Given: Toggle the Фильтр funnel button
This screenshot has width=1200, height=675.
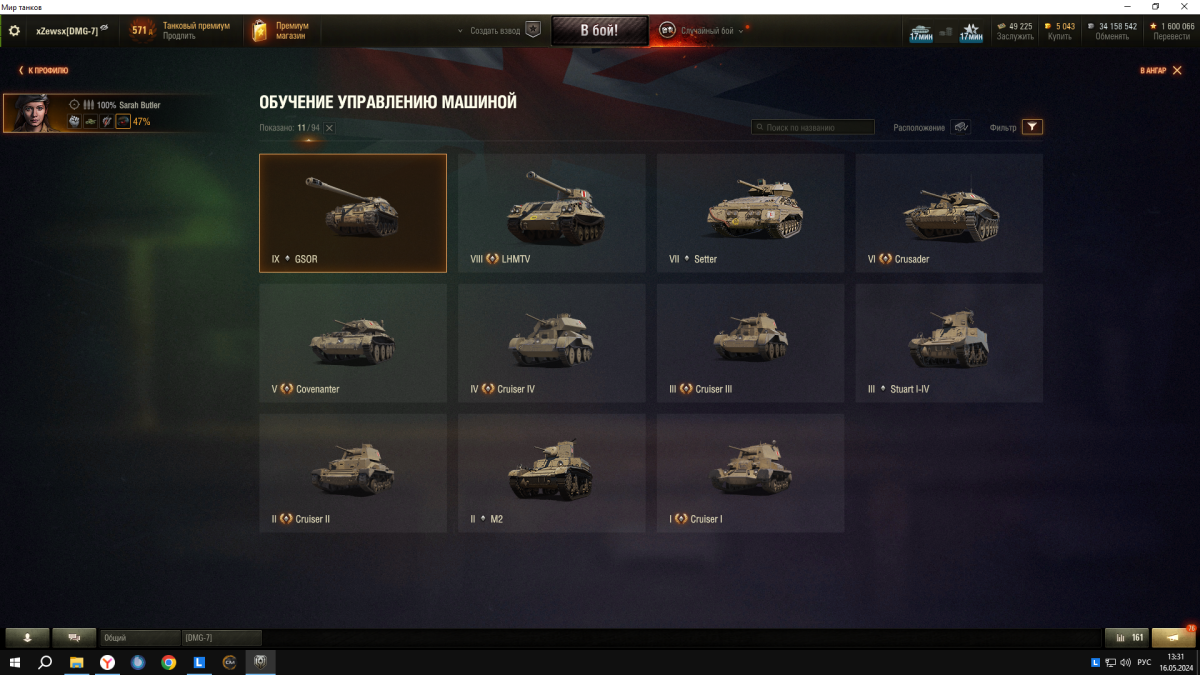Looking at the screenshot, I should click(x=1032, y=127).
